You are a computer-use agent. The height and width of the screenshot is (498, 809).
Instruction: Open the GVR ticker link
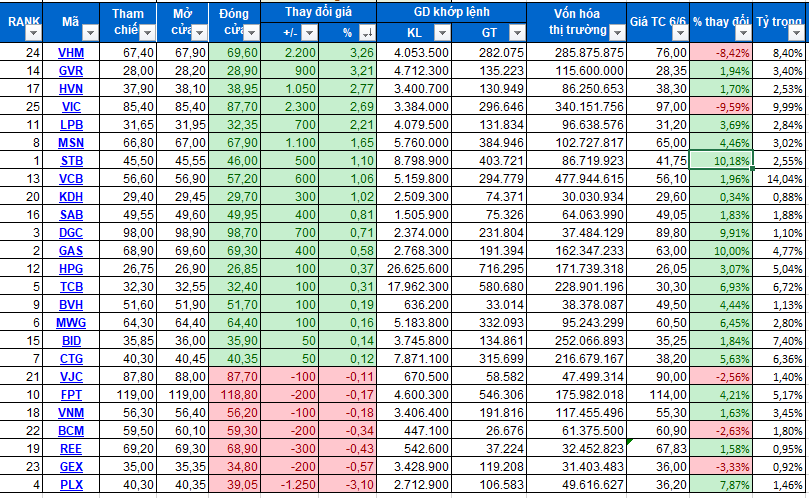click(71, 71)
